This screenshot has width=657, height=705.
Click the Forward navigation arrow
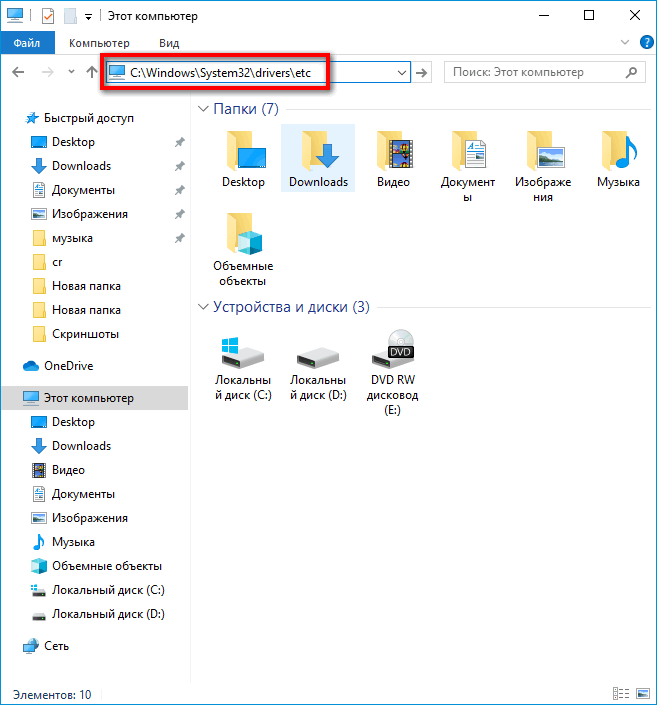pos(47,72)
